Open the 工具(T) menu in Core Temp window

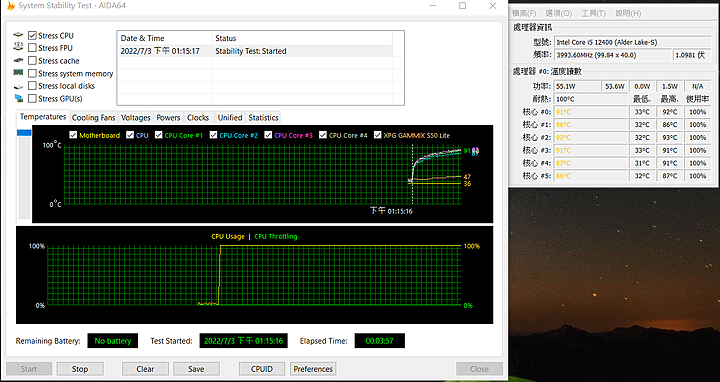pyautogui.click(x=593, y=13)
